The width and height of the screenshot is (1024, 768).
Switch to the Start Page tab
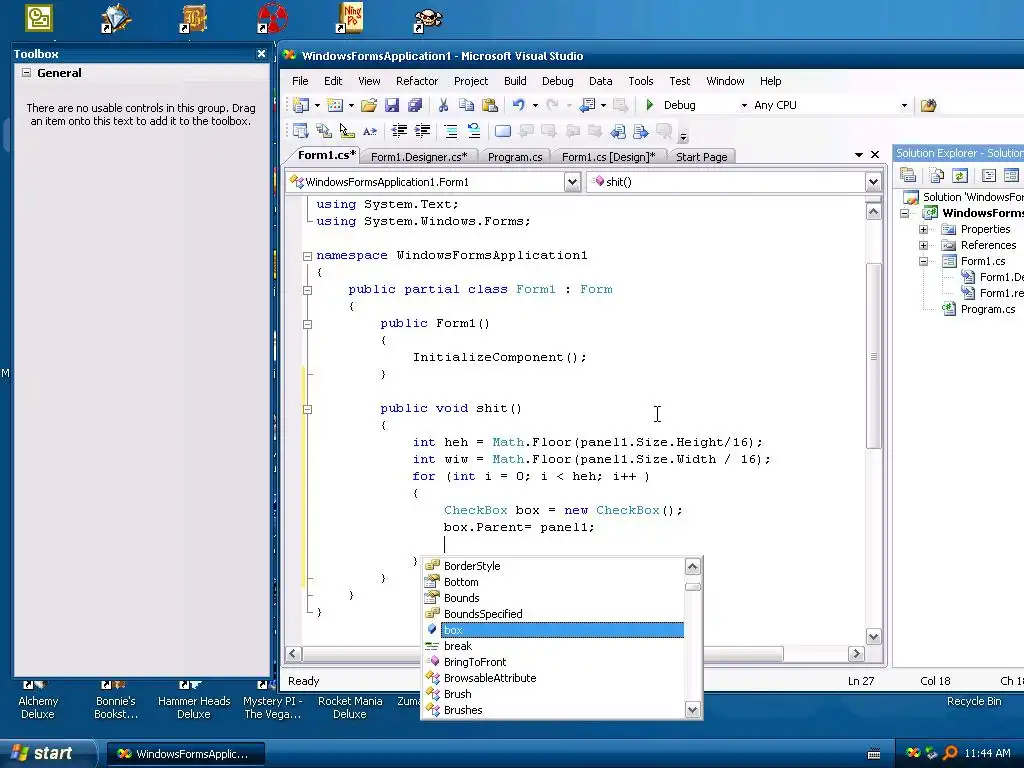click(x=701, y=157)
